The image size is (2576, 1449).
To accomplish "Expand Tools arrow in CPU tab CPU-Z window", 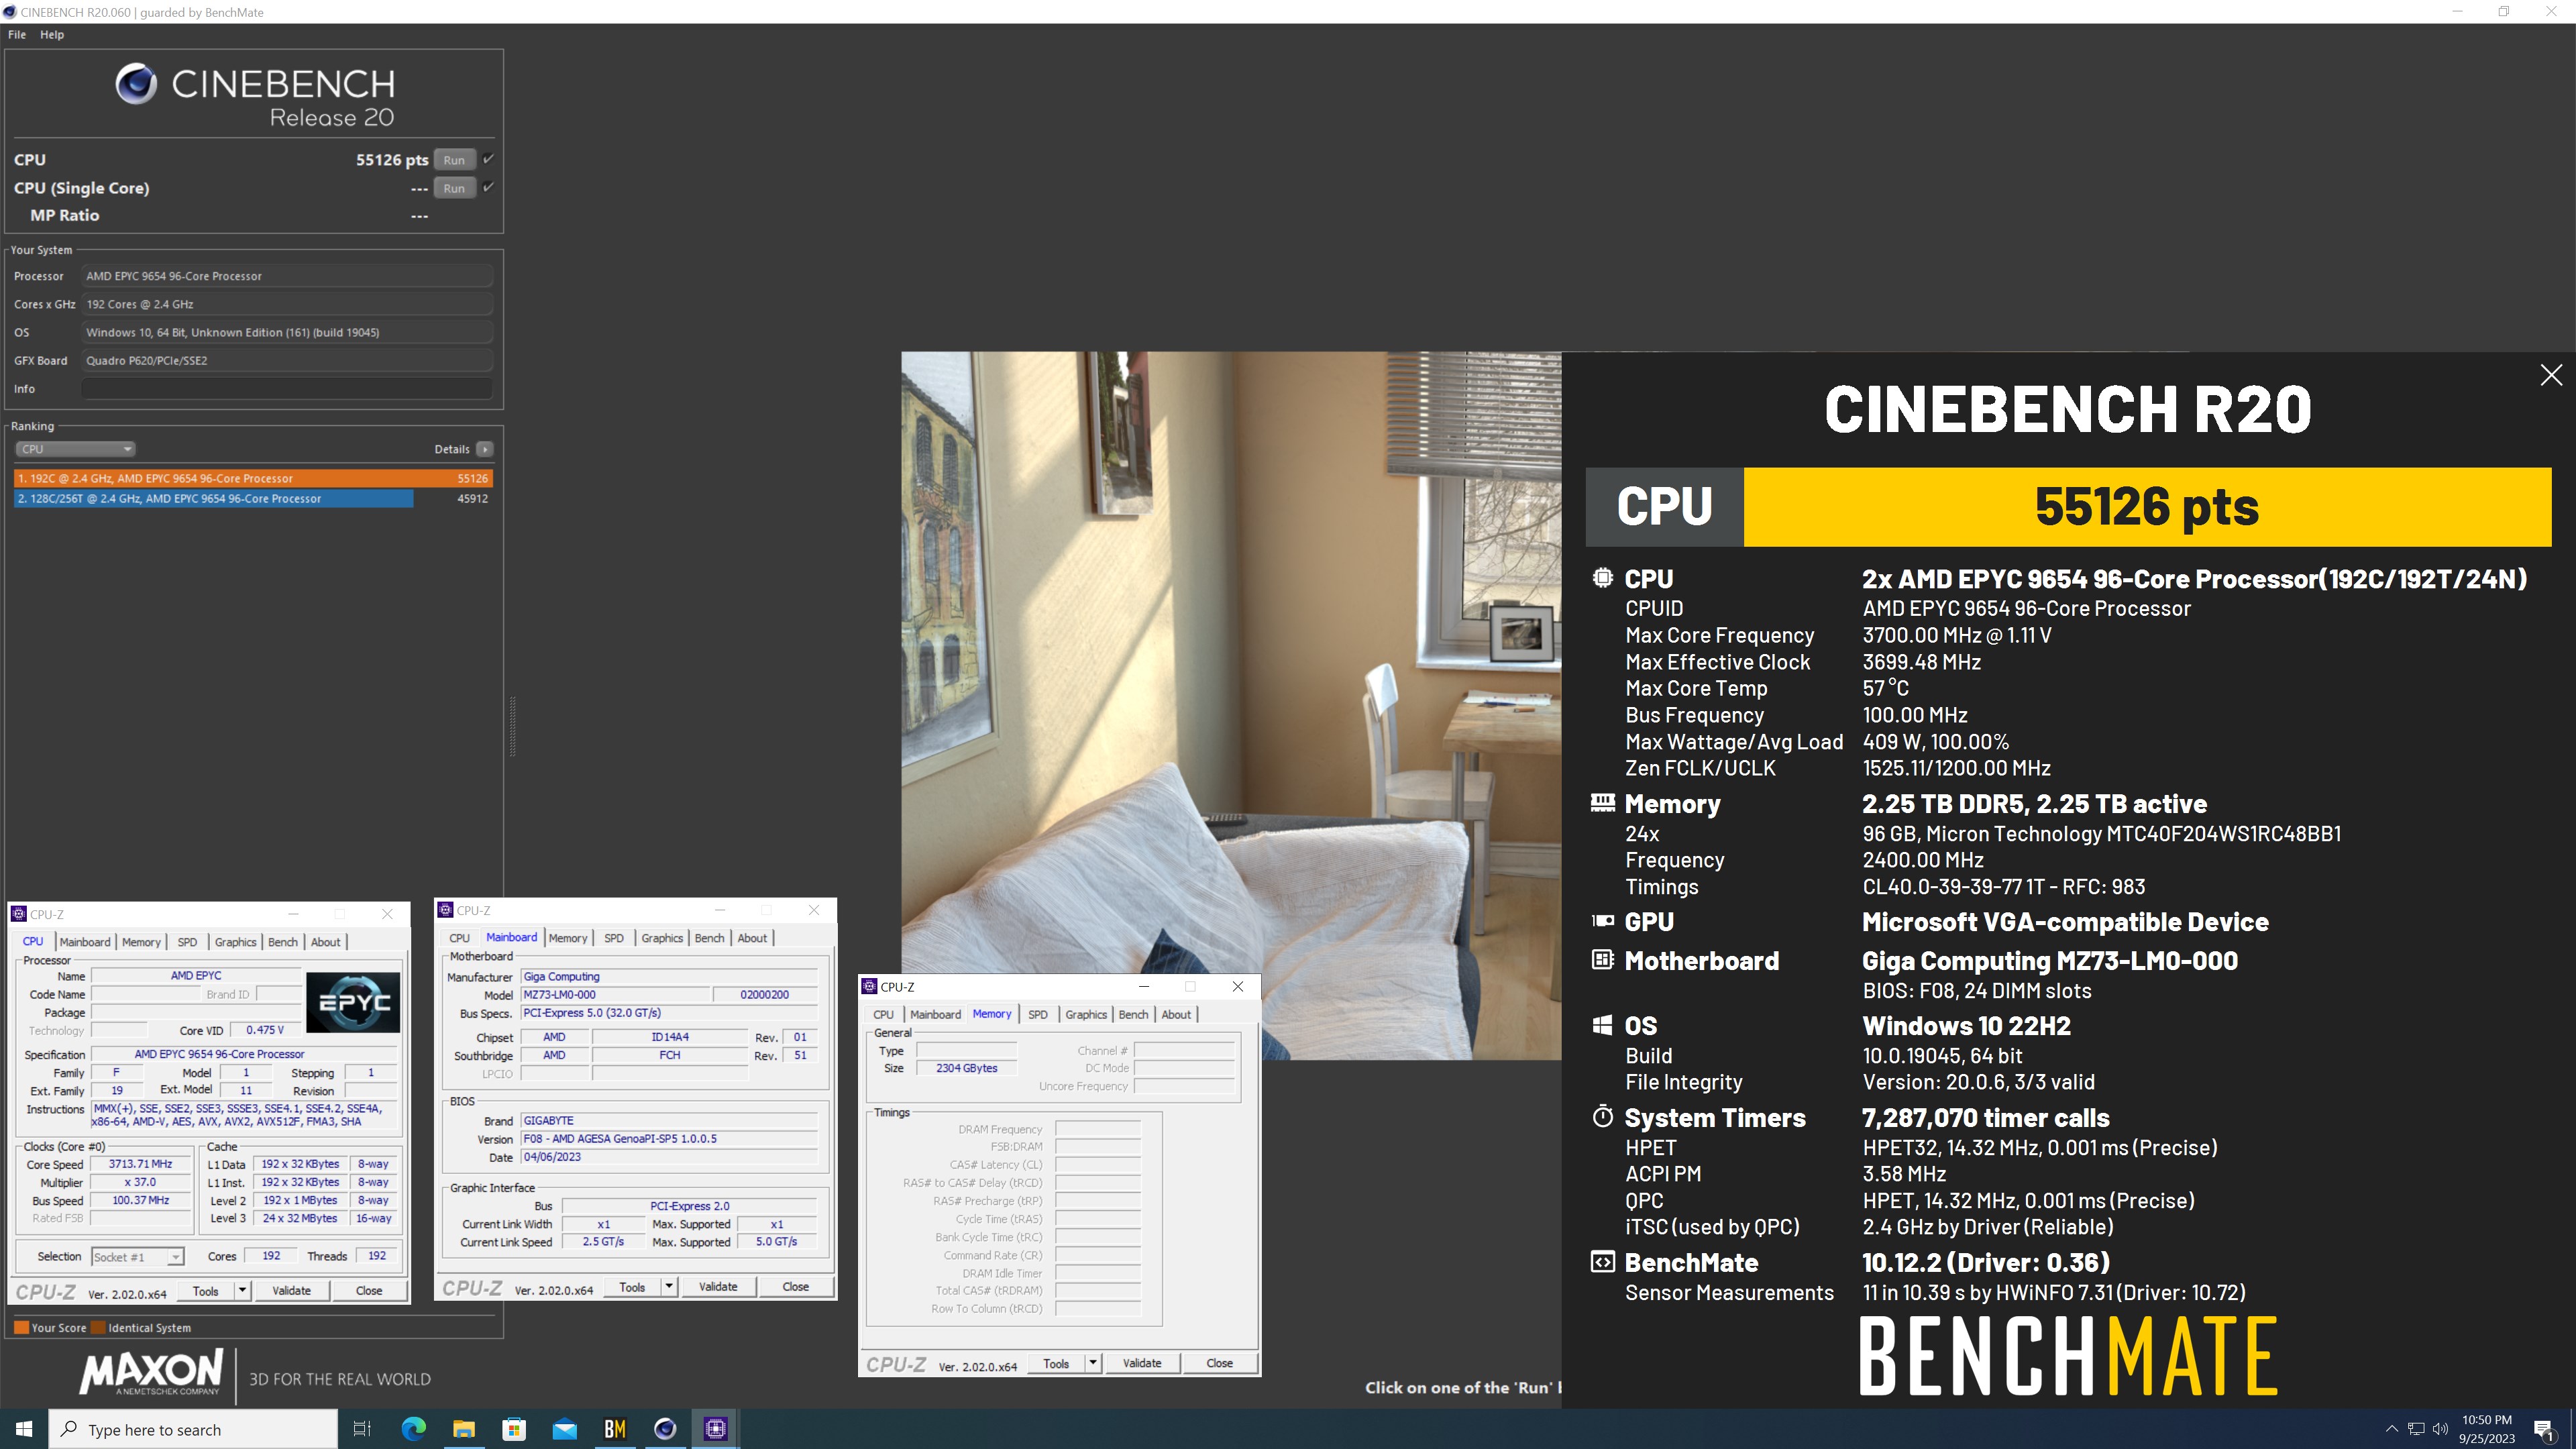I will click(242, 1291).
